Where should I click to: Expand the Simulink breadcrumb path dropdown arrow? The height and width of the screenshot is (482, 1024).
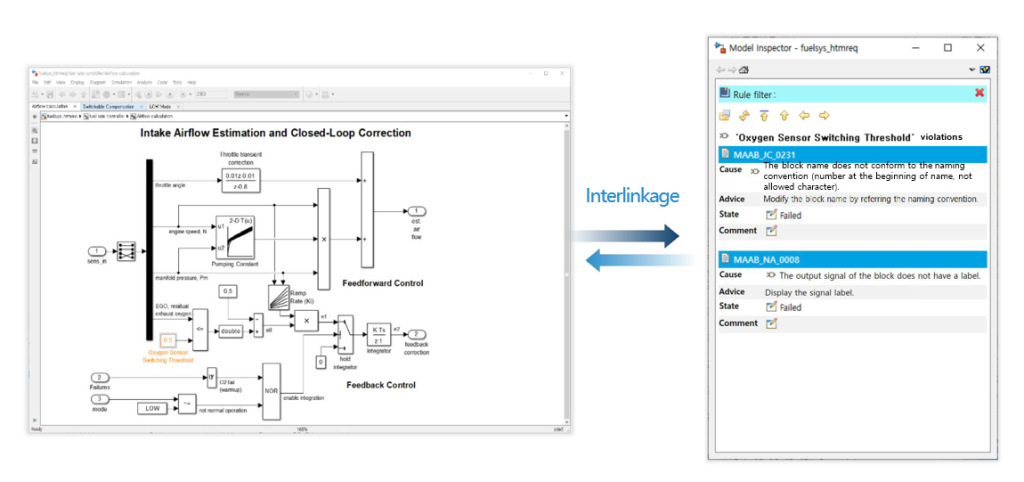566,116
